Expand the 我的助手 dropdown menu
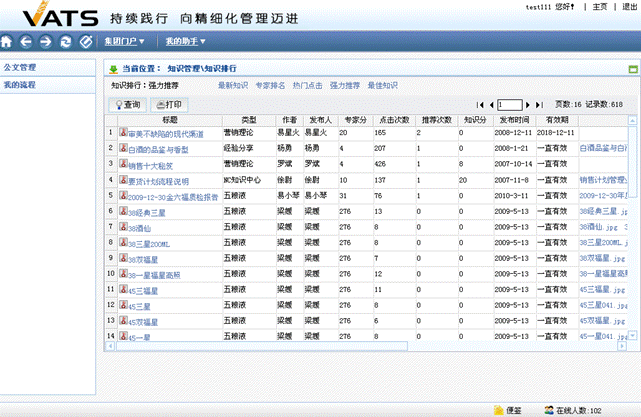This screenshot has width=641, height=417. (x=185, y=42)
